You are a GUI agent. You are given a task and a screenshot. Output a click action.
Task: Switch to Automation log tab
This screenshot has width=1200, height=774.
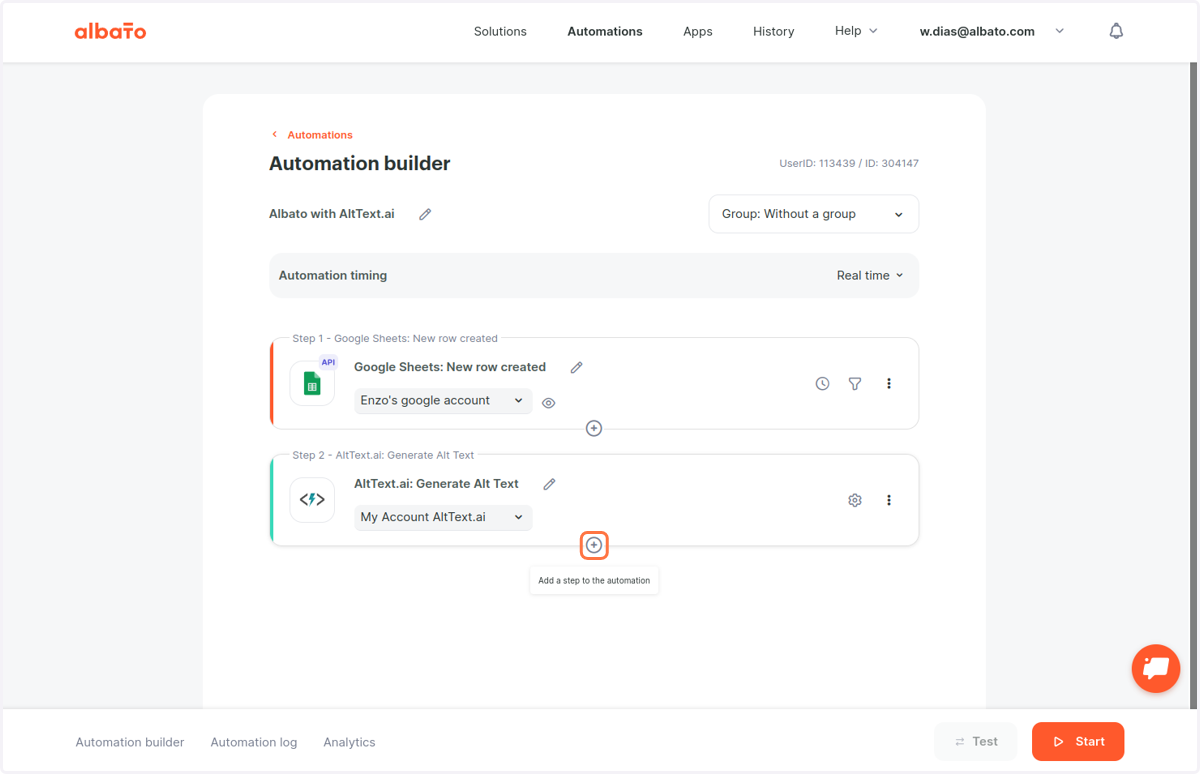pos(254,742)
